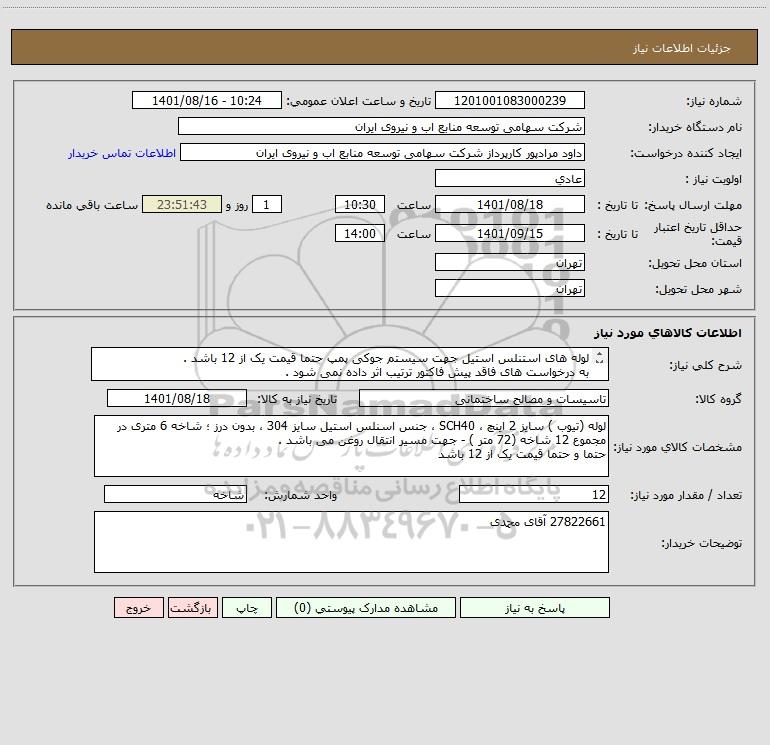This screenshot has width=770, height=745.
Task: Click quantity field showing 12
Action: [534, 495]
